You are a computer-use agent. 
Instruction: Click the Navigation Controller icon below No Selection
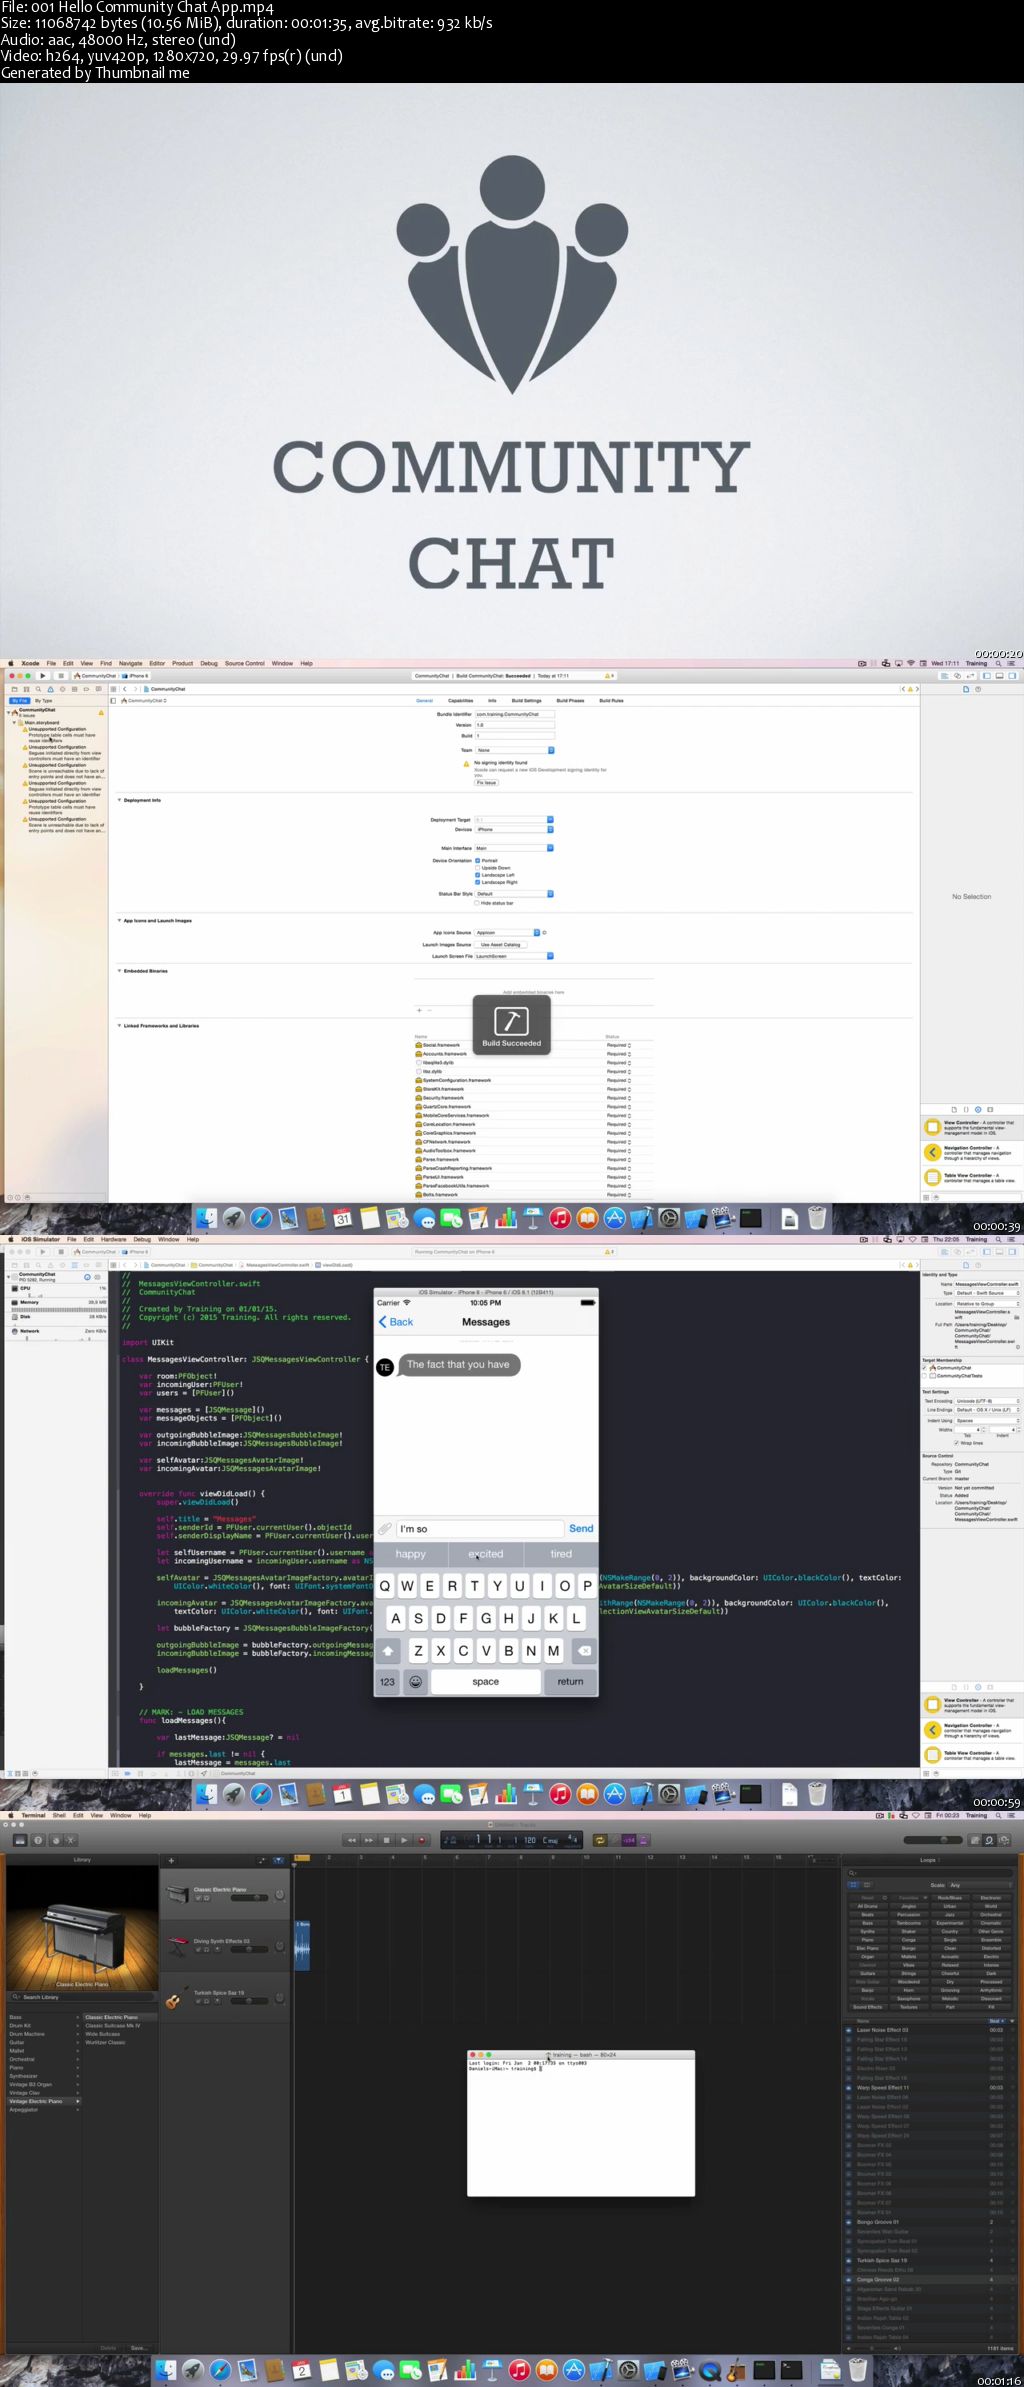pos(932,1152)
